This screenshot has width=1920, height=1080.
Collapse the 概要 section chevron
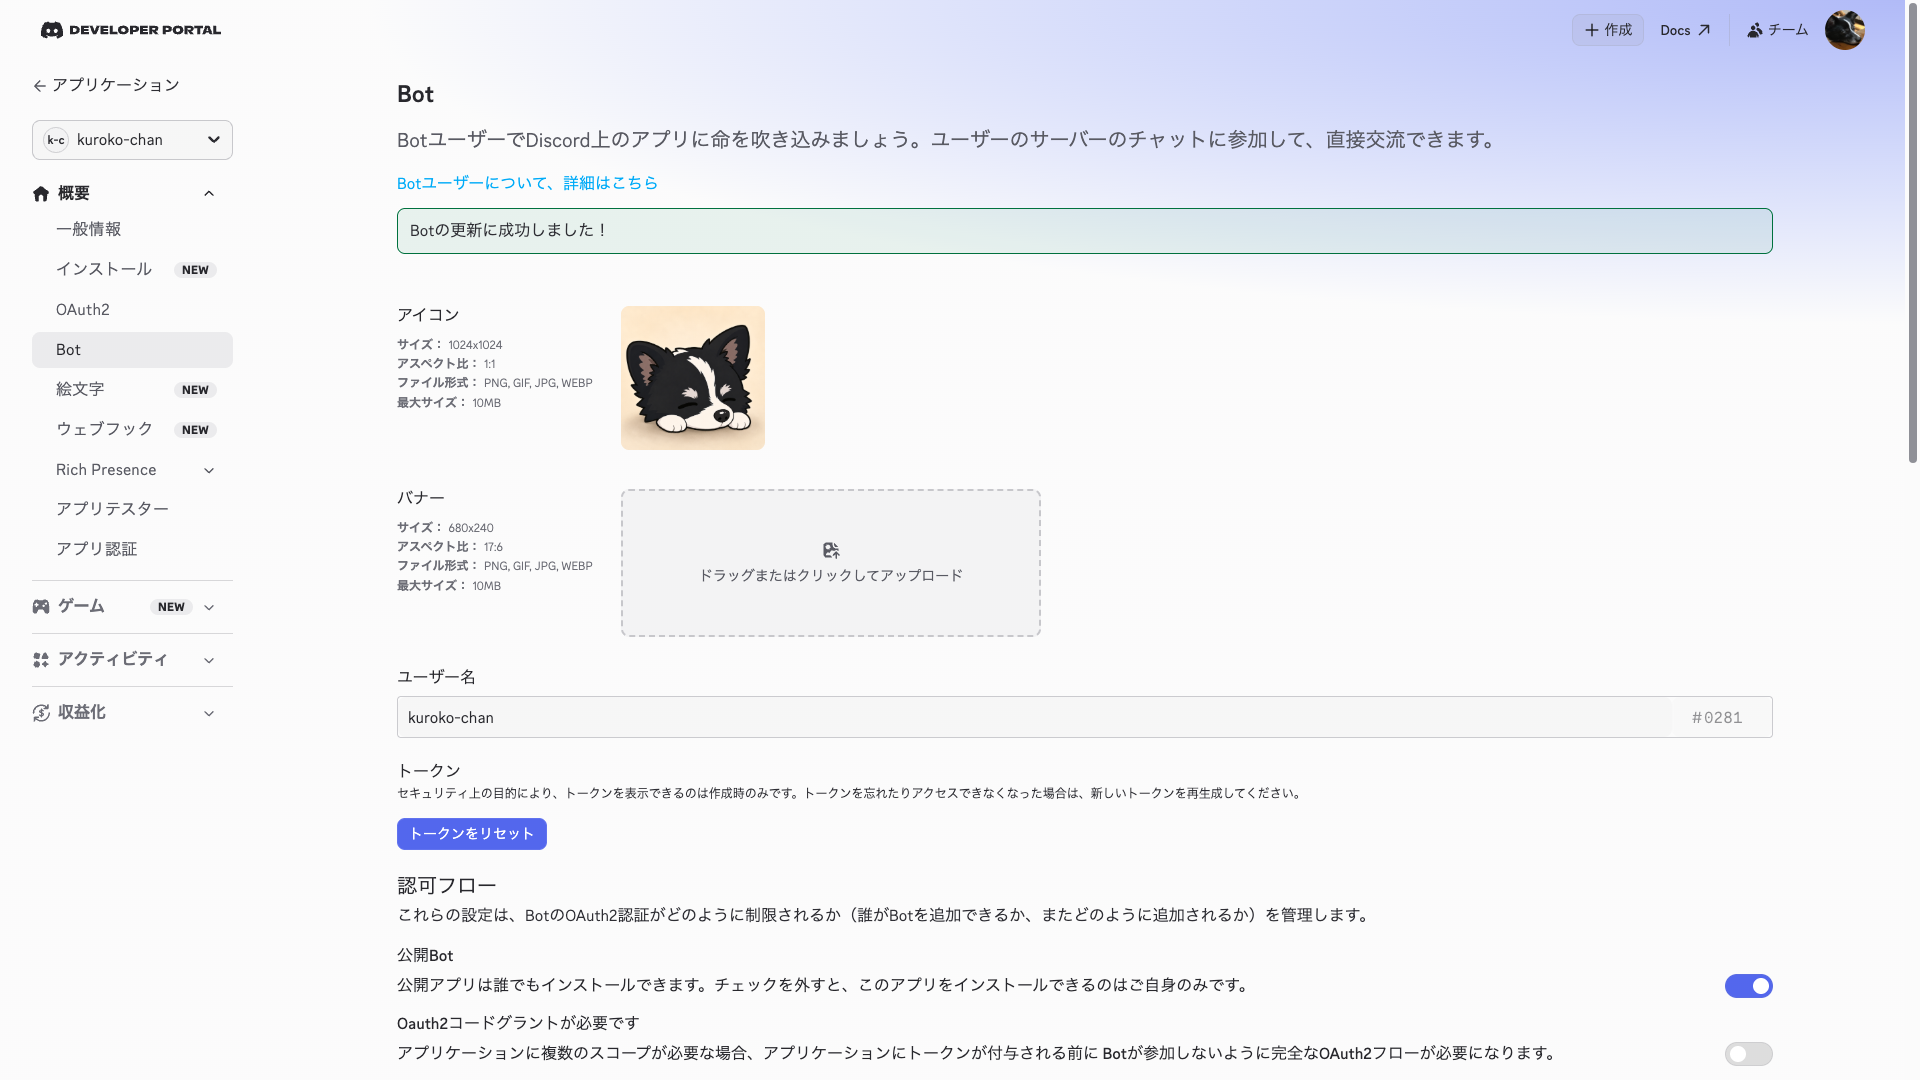pos(209,193)
